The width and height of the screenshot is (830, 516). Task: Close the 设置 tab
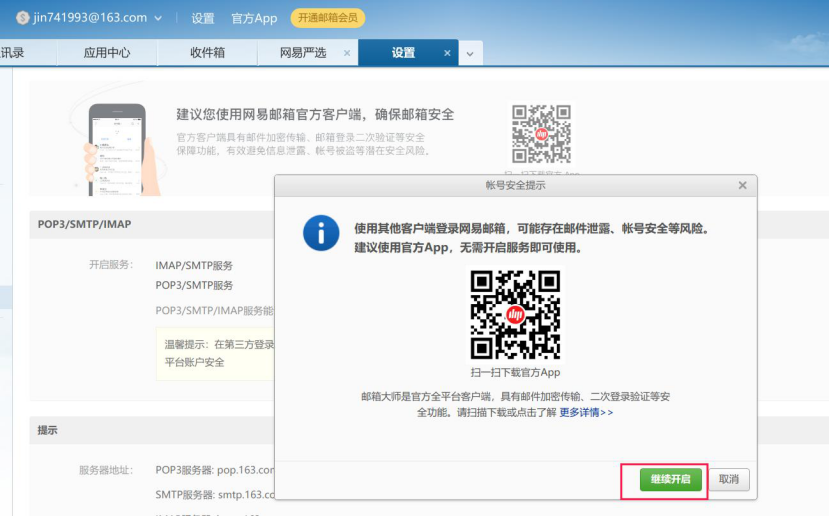coord(447,53)
